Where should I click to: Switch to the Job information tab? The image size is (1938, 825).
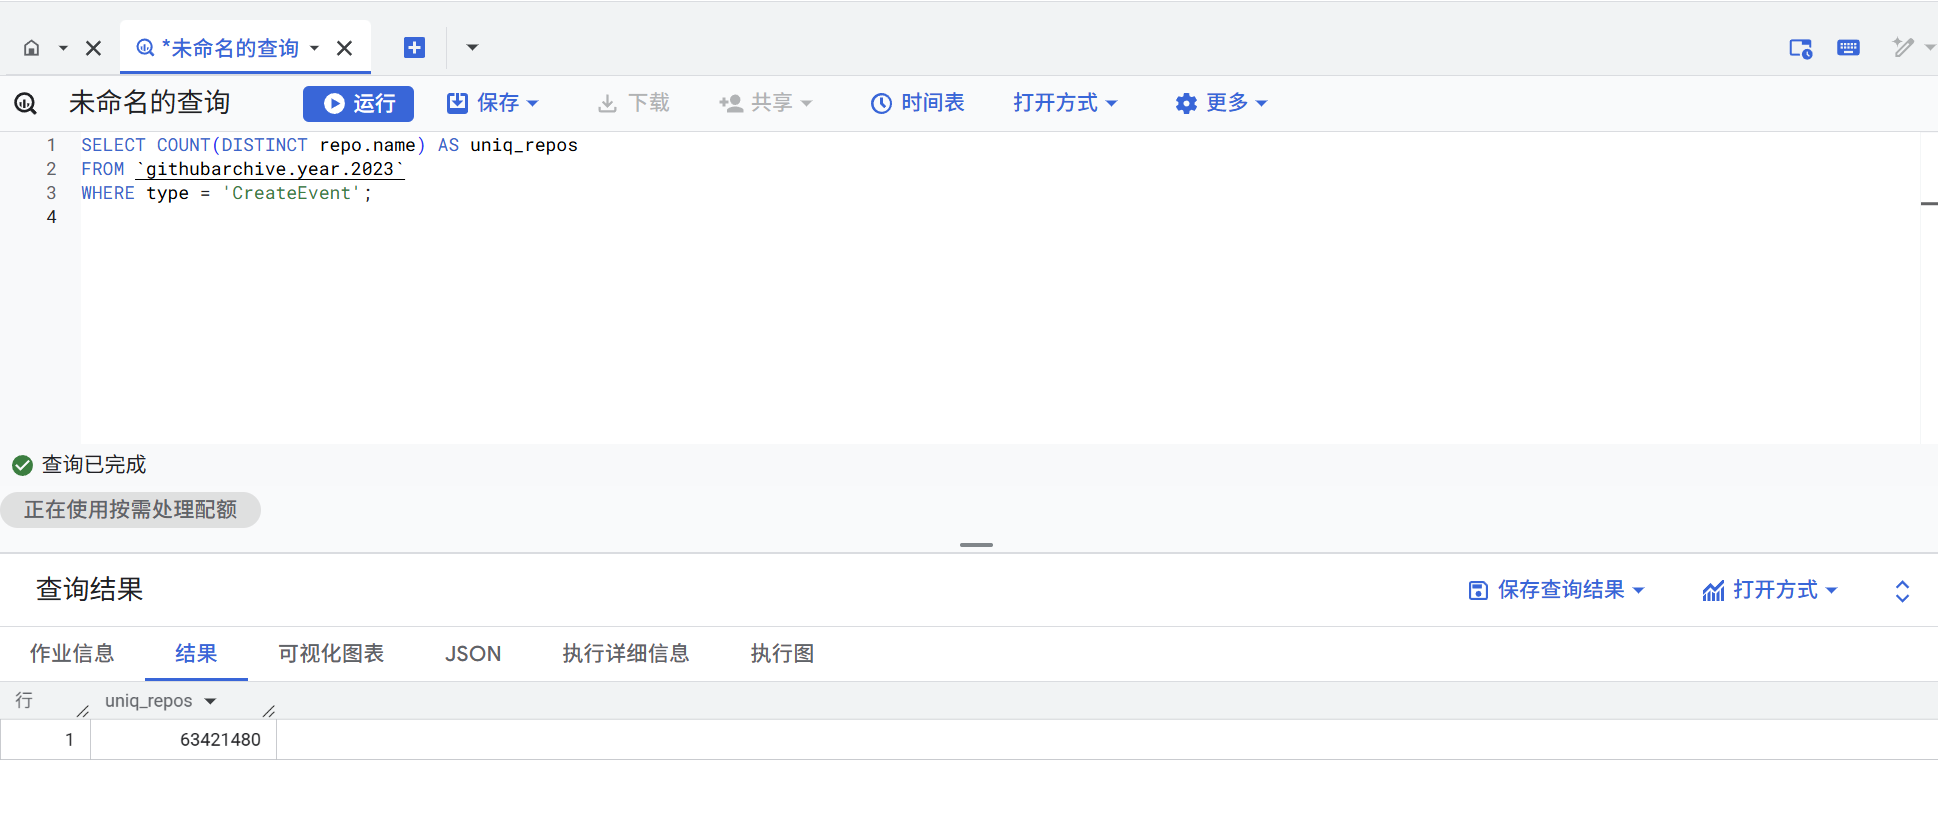pos(72,654)
